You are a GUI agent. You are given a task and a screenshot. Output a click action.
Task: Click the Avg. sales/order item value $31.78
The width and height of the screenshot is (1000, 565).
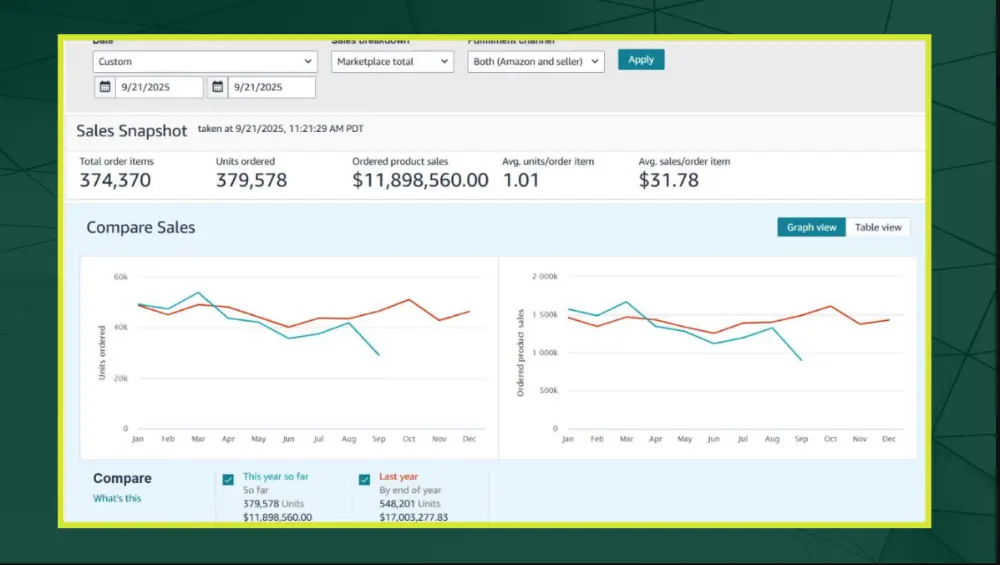(x=668, y=180)
